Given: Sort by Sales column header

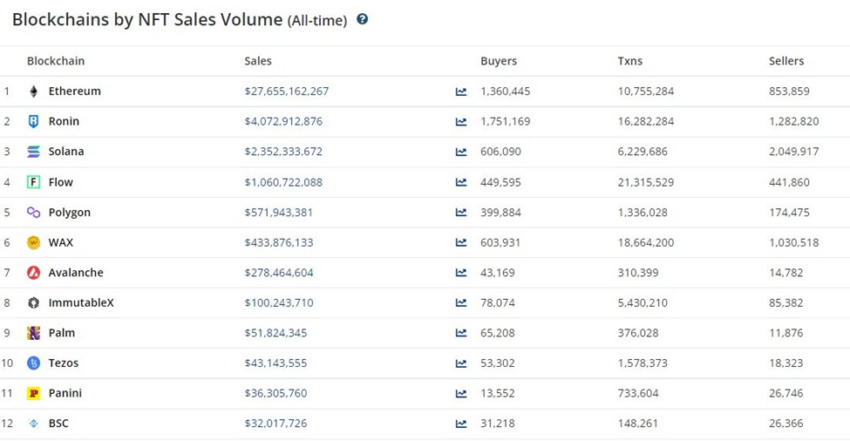Looking at the screenshot, I should (x=257, y=61).
